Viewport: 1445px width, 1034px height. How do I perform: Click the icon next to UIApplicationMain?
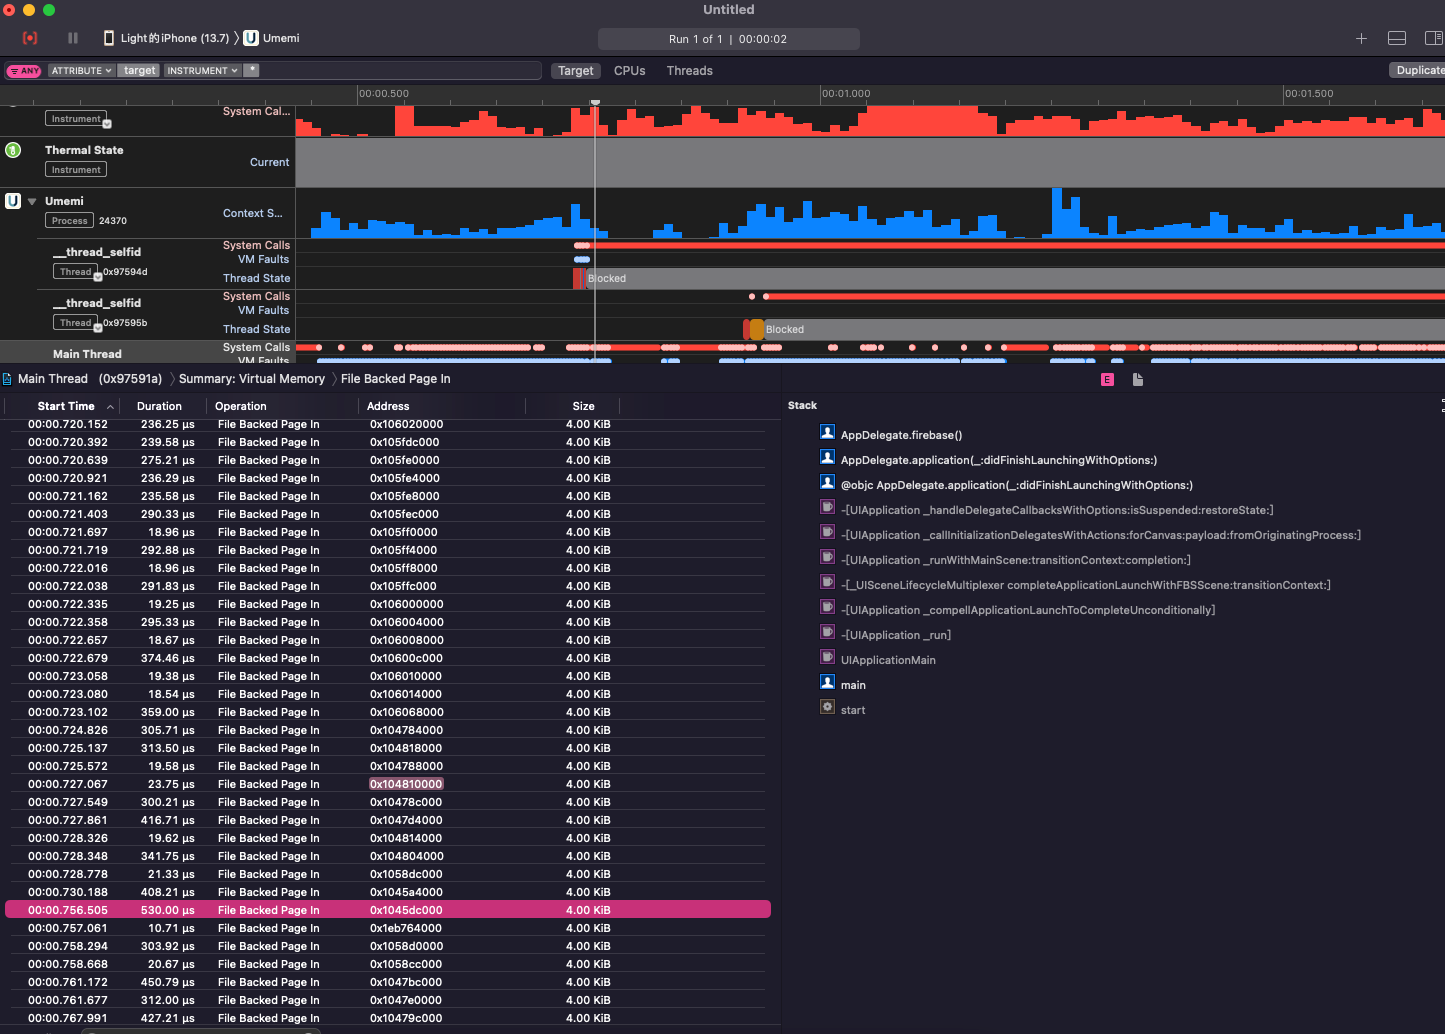click(827, 657)
